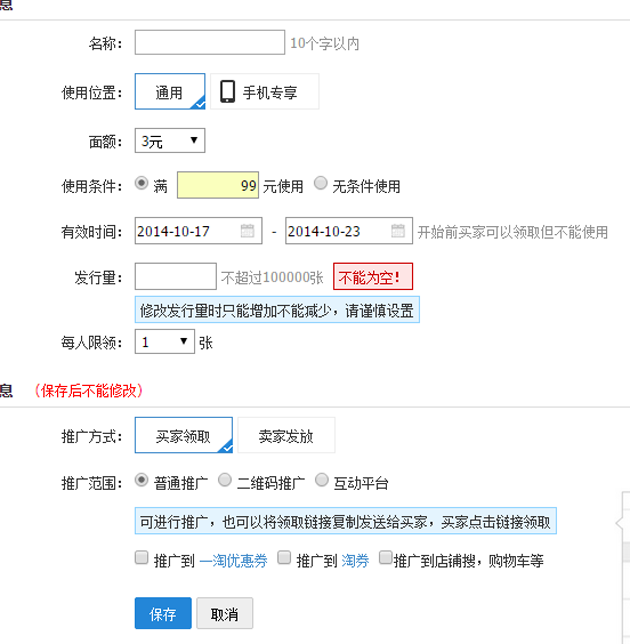Check the 推广到店铺搜，购物车等 checkbox
Image resolution: width=630 pixels, height=644 pixels.
(x=385, y=558)
